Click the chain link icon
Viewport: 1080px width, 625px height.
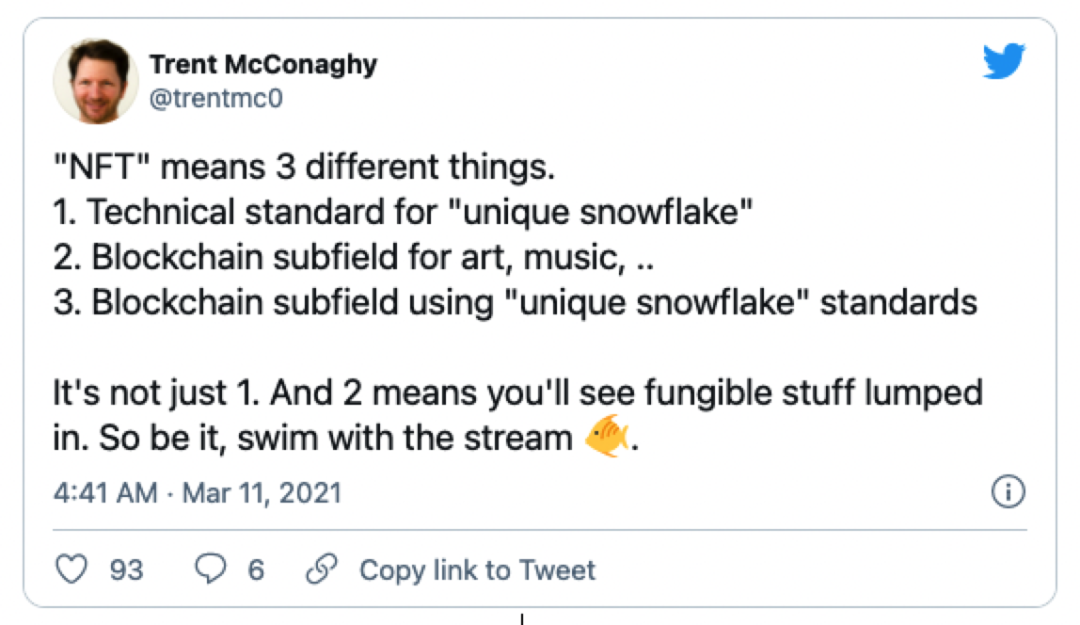322,569
